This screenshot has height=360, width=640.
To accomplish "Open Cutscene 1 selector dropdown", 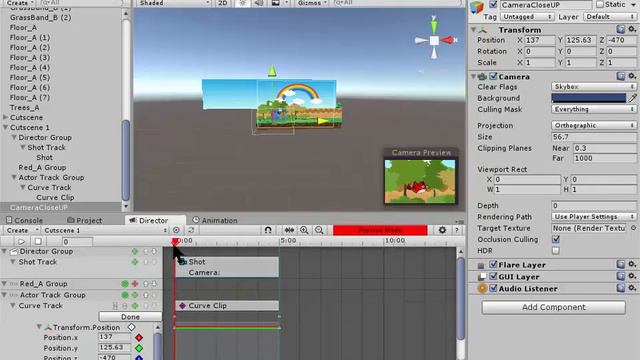I will point(105,231).
